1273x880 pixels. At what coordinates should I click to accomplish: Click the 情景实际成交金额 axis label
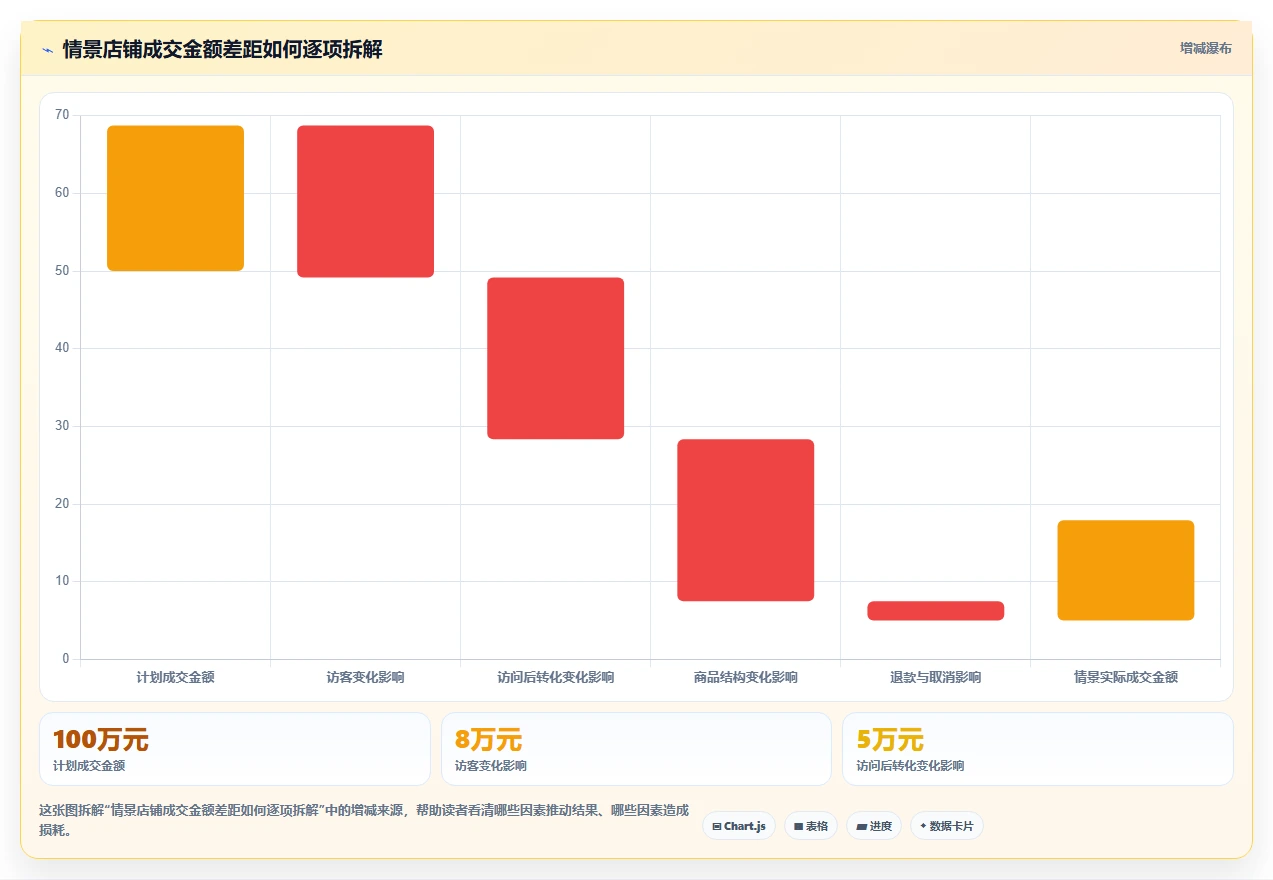tap(1125, 677)
